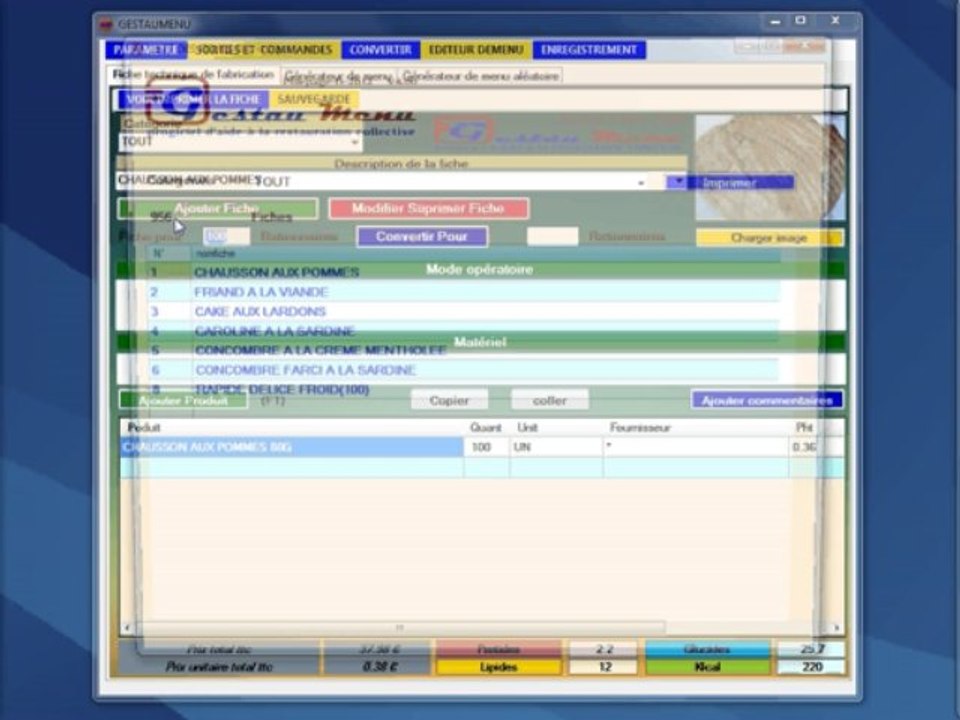Click the quantity cell showing 100
Viewport: 960px width, 720px height.
[486, 447]
